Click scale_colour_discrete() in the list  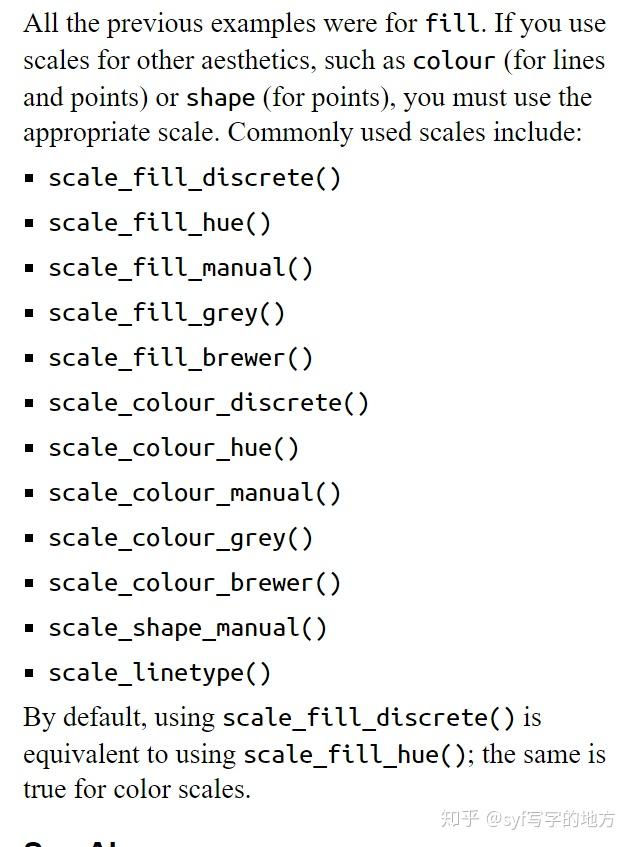point(209,403)
